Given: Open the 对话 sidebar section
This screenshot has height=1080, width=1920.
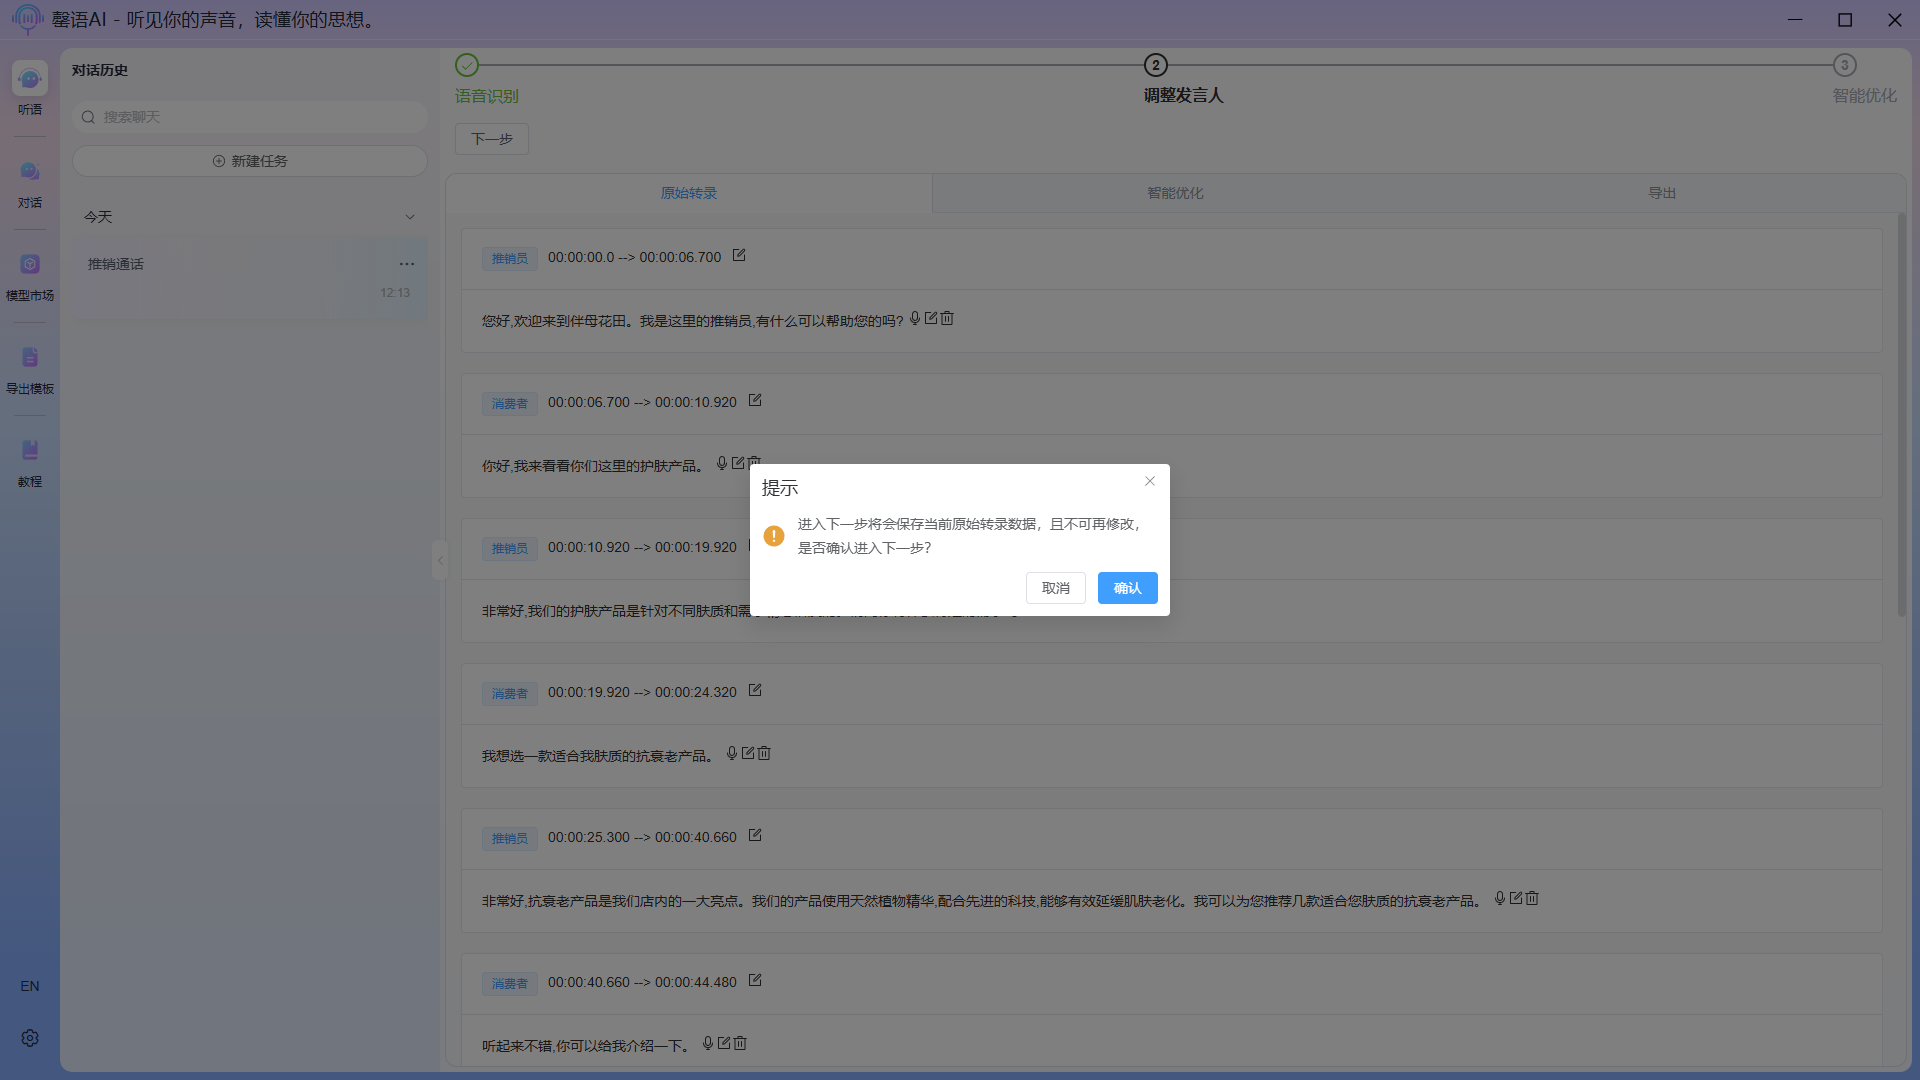Looking at the screenshot, I should (30, 184).
